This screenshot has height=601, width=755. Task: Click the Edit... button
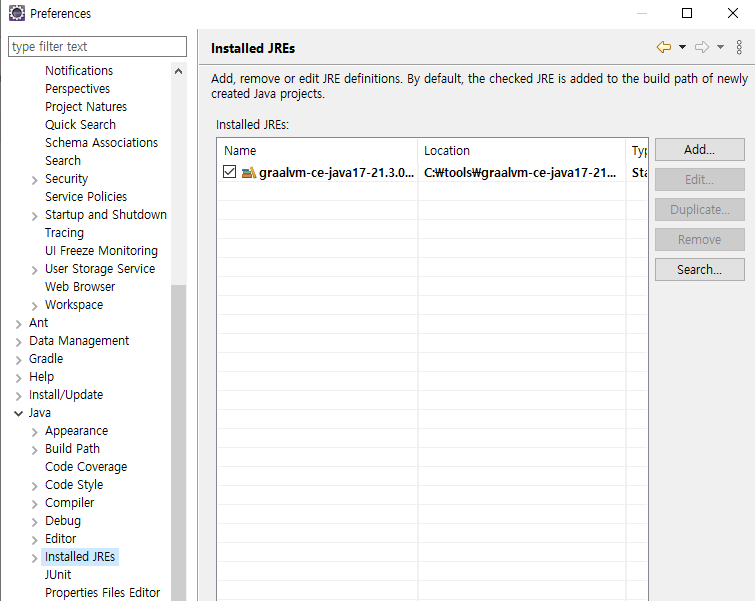pos(700,180)
